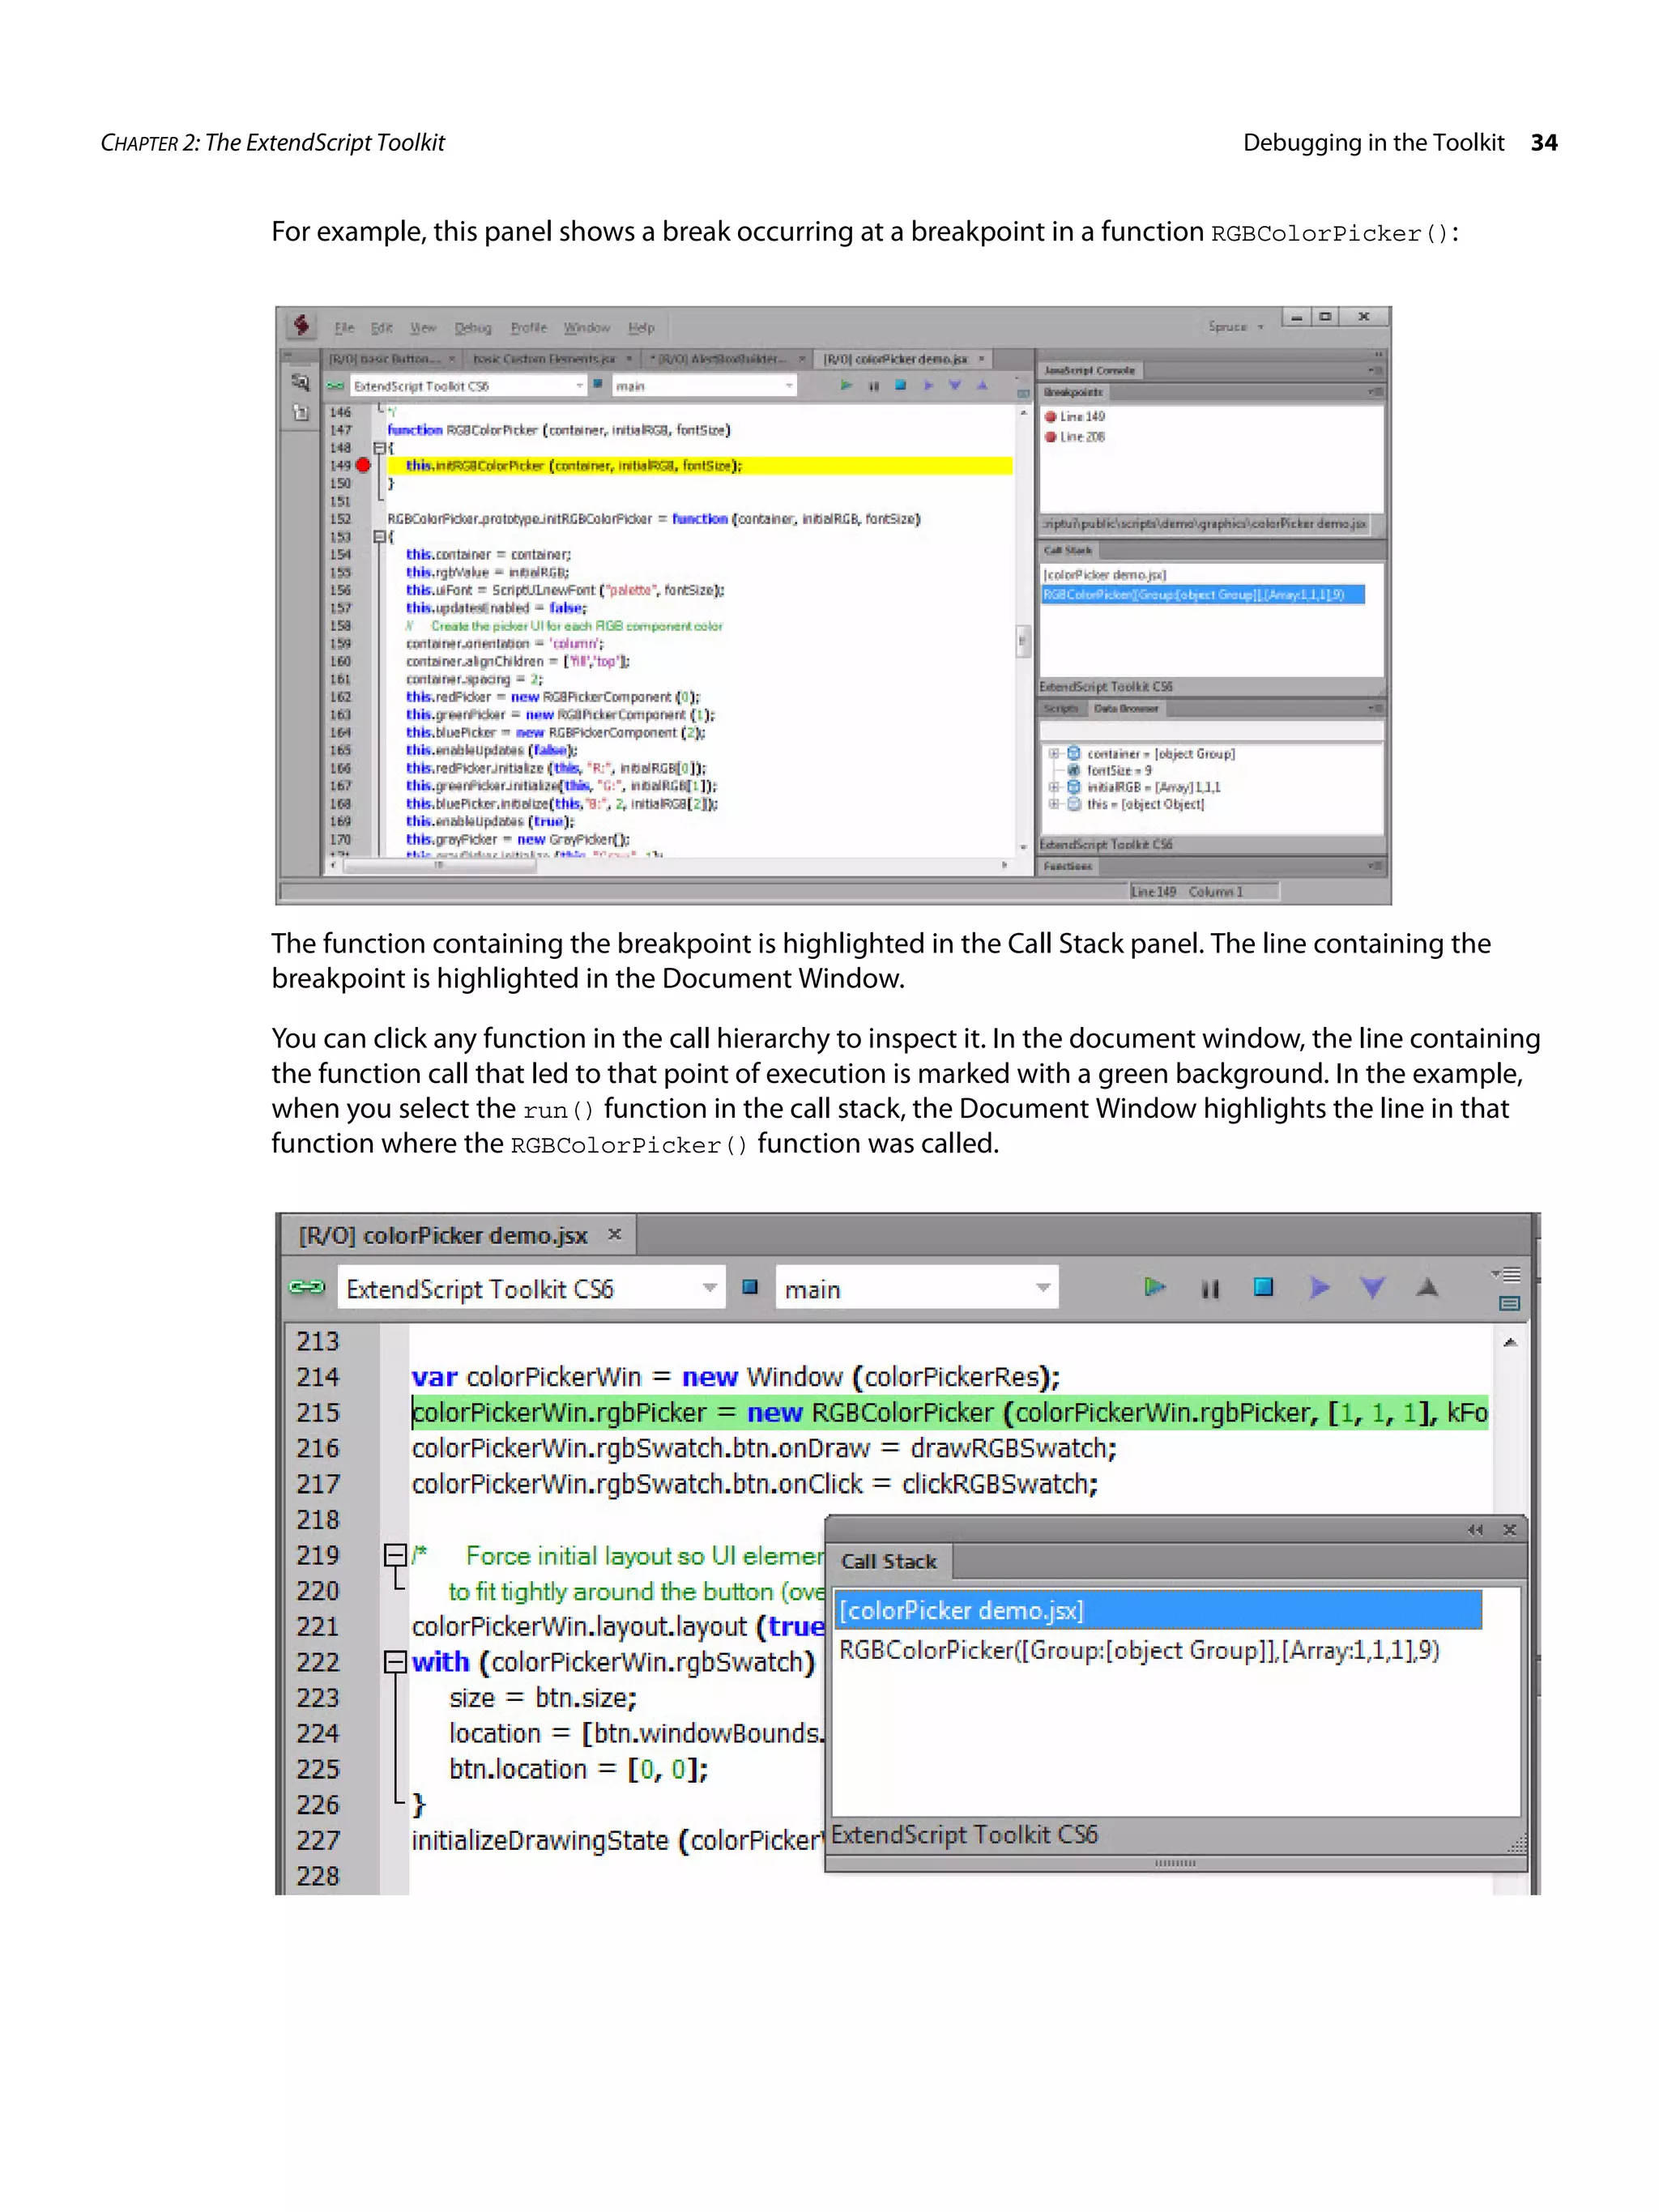Select highlighted RGBColorPicker entry in upper Call Stack
This screenshot has width=1659, height=2212.
(1203, 595)
